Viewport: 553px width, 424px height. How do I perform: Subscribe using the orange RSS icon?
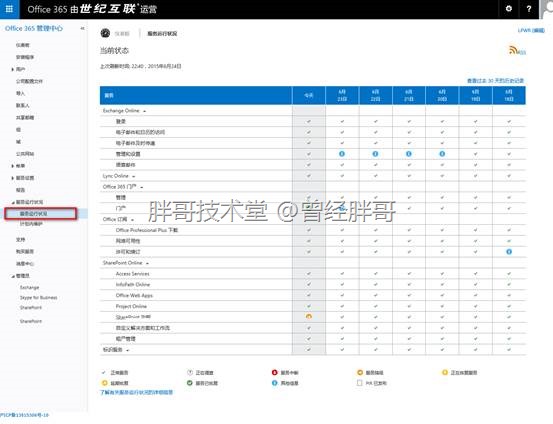pos(513,50)
